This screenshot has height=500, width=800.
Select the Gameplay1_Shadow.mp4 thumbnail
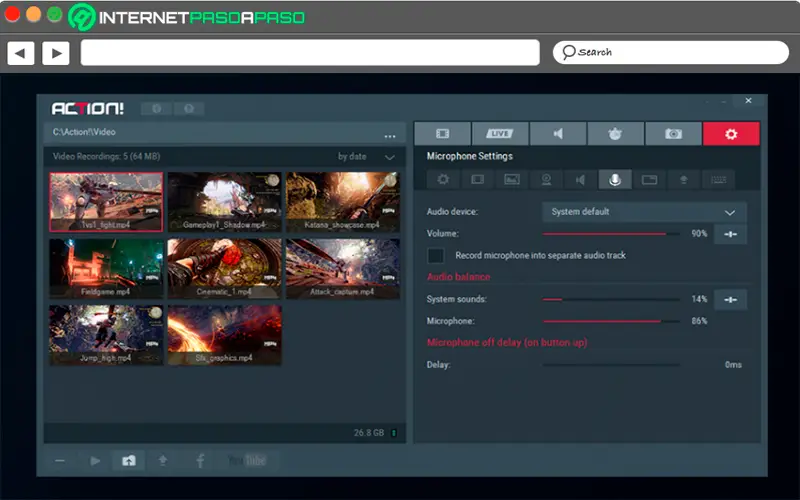pos(224,202)
